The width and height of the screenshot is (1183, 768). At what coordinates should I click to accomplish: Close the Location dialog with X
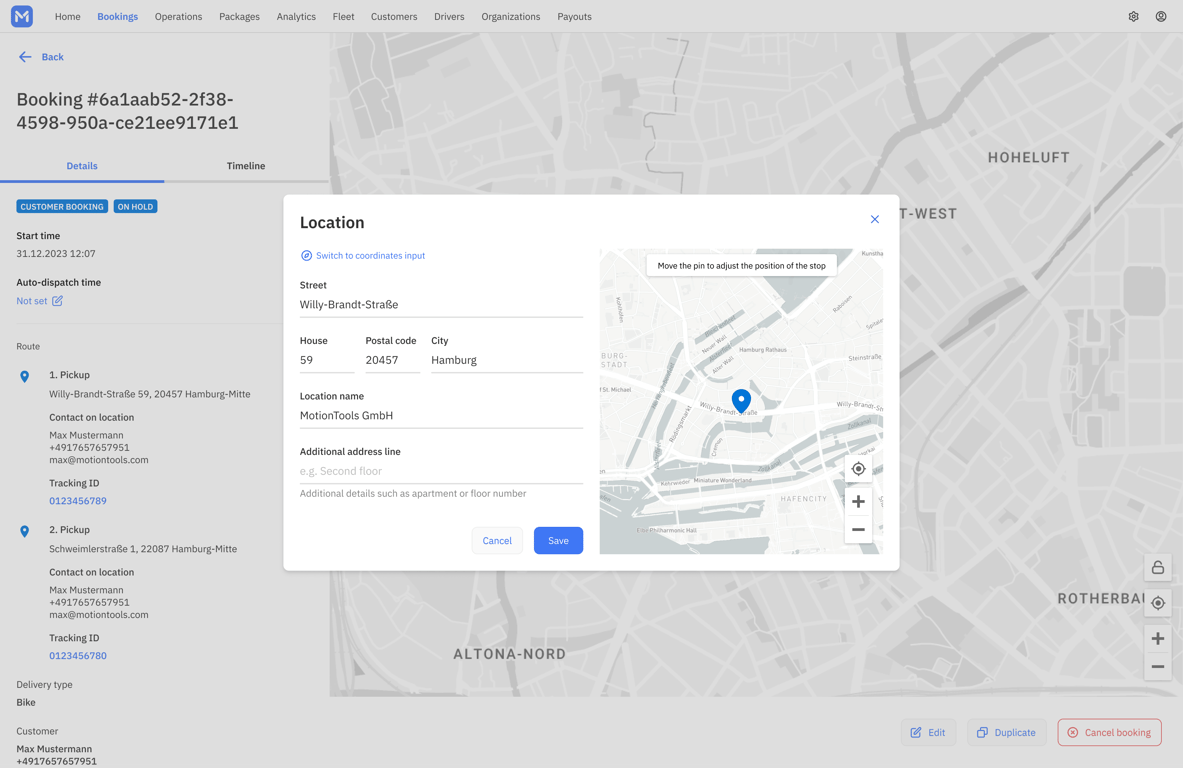pos(874,219)
